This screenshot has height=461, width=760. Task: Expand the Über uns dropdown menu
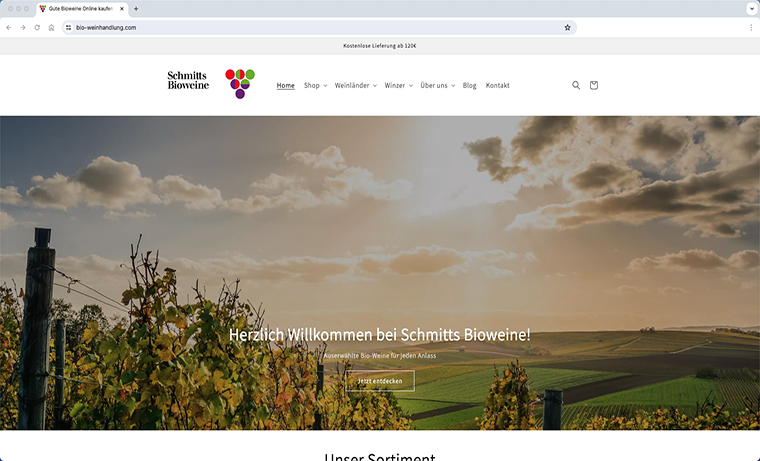click(438, 85)
